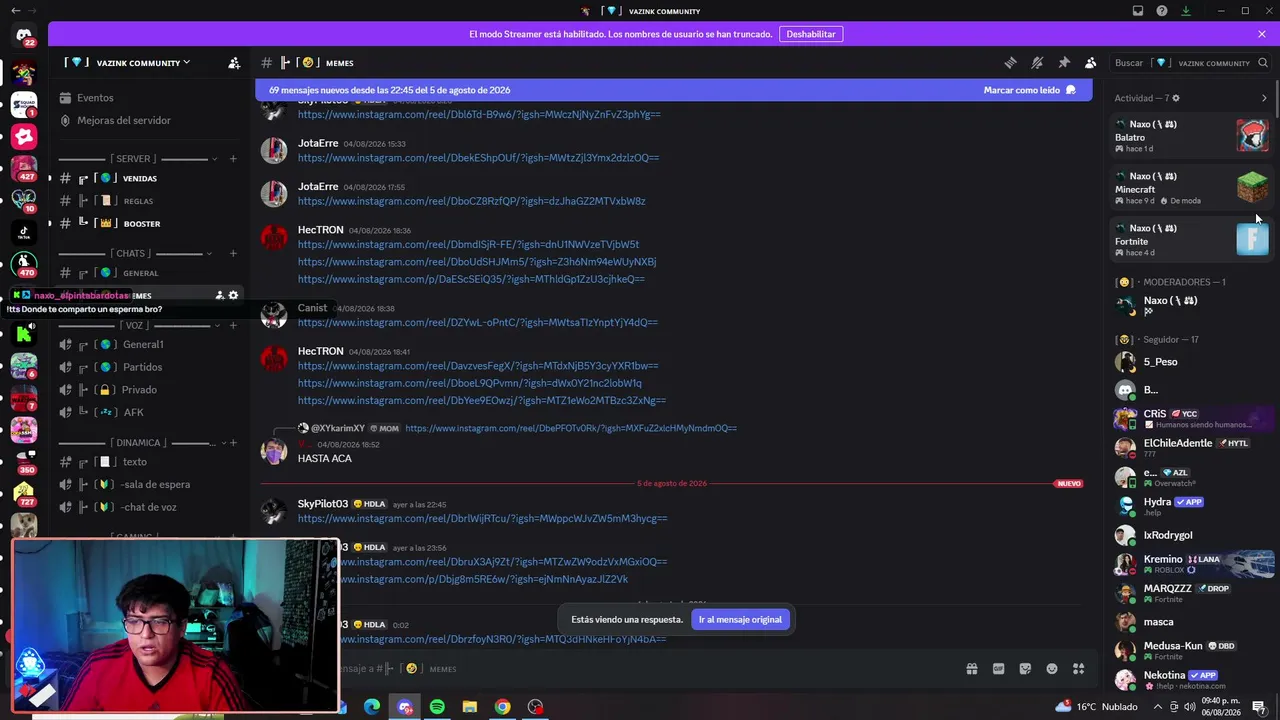
Task: Edit MEMES channel settings gear
Action: [x=234, y=295]
